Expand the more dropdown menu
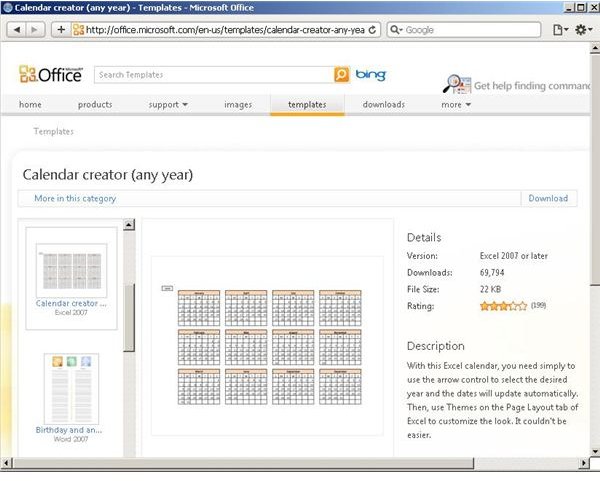 [456, 104]
